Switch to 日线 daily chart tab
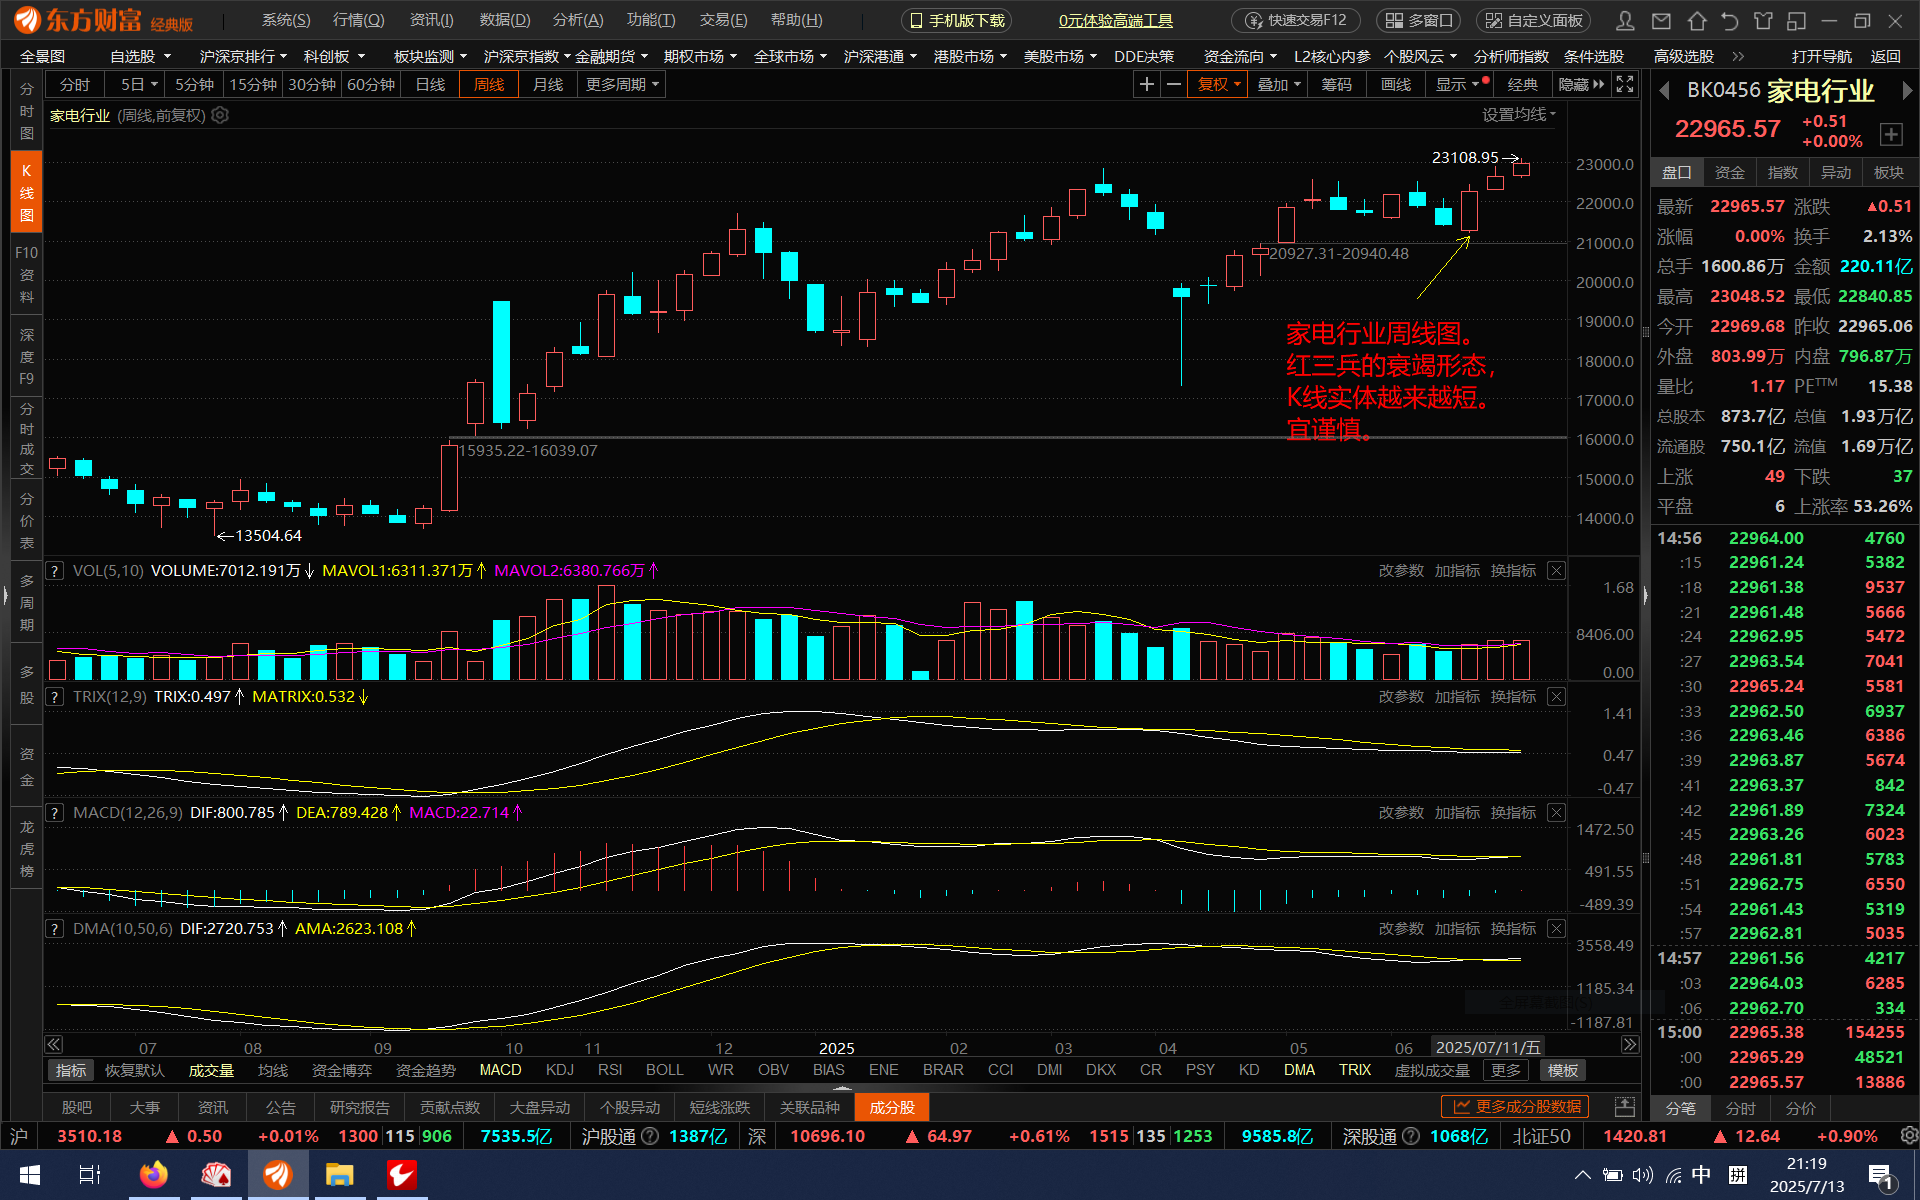The image size is (1920, 1200). click(x=430, y=85)
